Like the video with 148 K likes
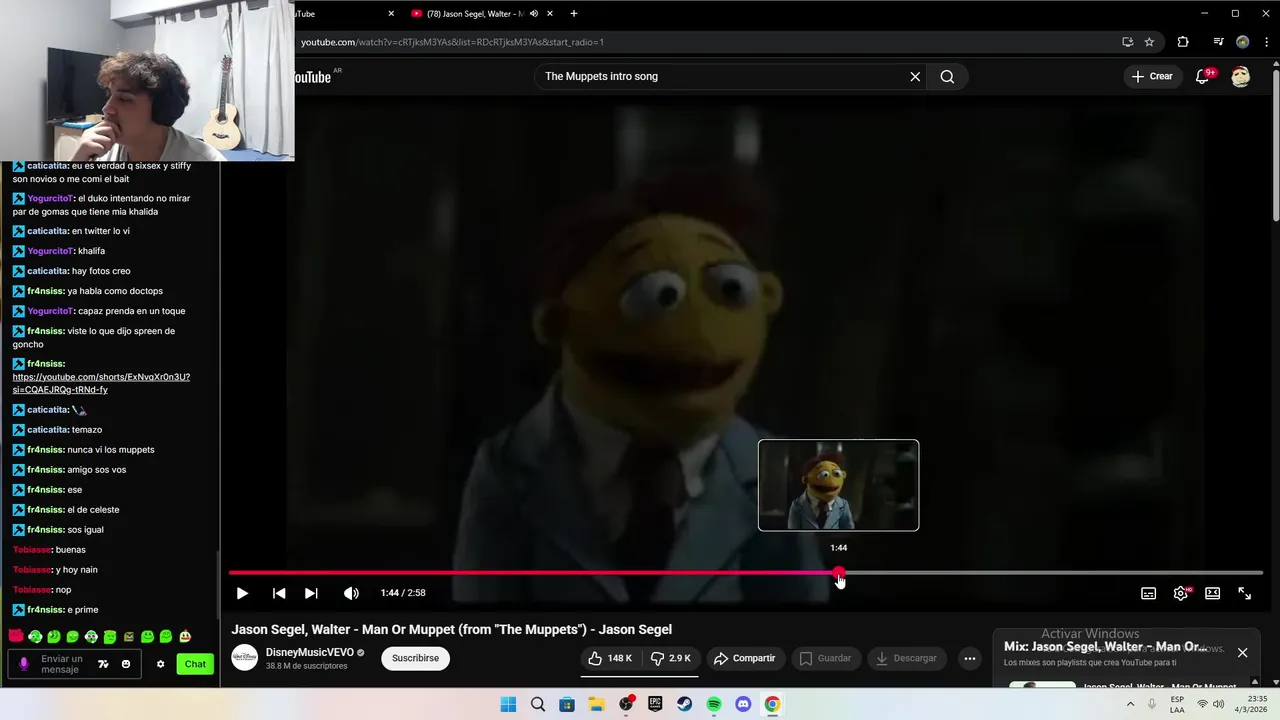Image resolution: width=1280 pixels, height=720 pixels. click(610, 658)
